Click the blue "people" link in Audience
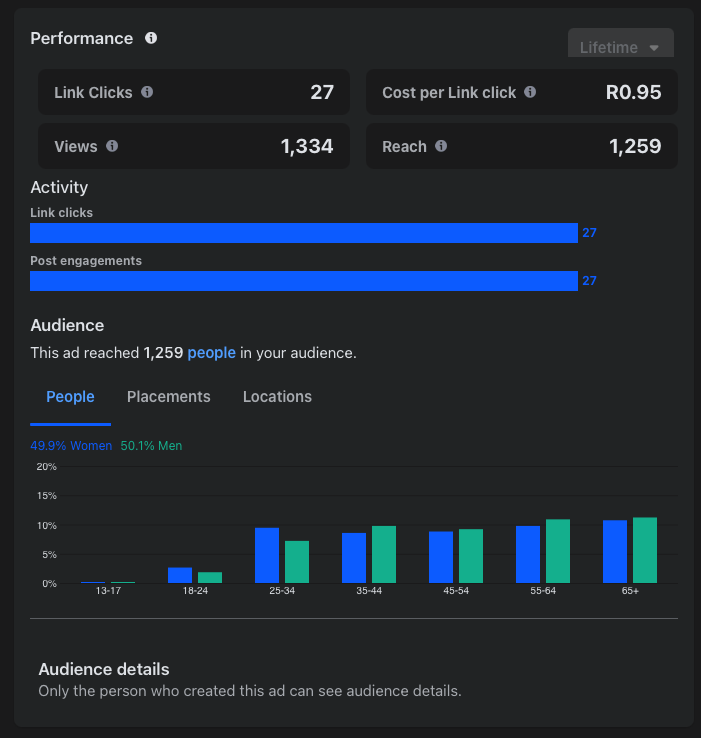The image size is (701, 738). tap(211, 353)
